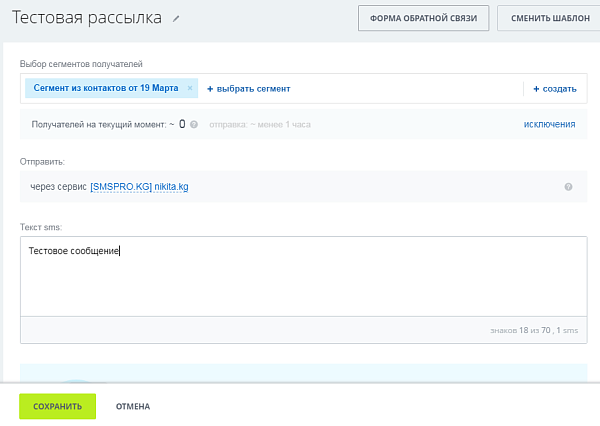Edit the Тестовая рассылка title pencil icon
Image resolution: width=600 pixels, height=426 pixels.
tap(176, 18)
